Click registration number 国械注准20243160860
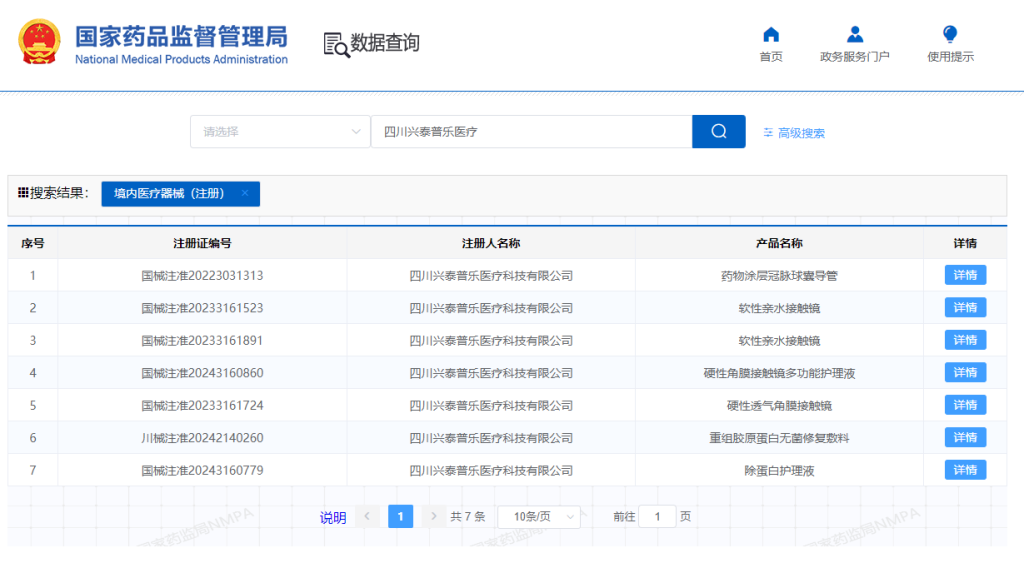This screenshot has width=1024, height=563. tap(202, 373)
